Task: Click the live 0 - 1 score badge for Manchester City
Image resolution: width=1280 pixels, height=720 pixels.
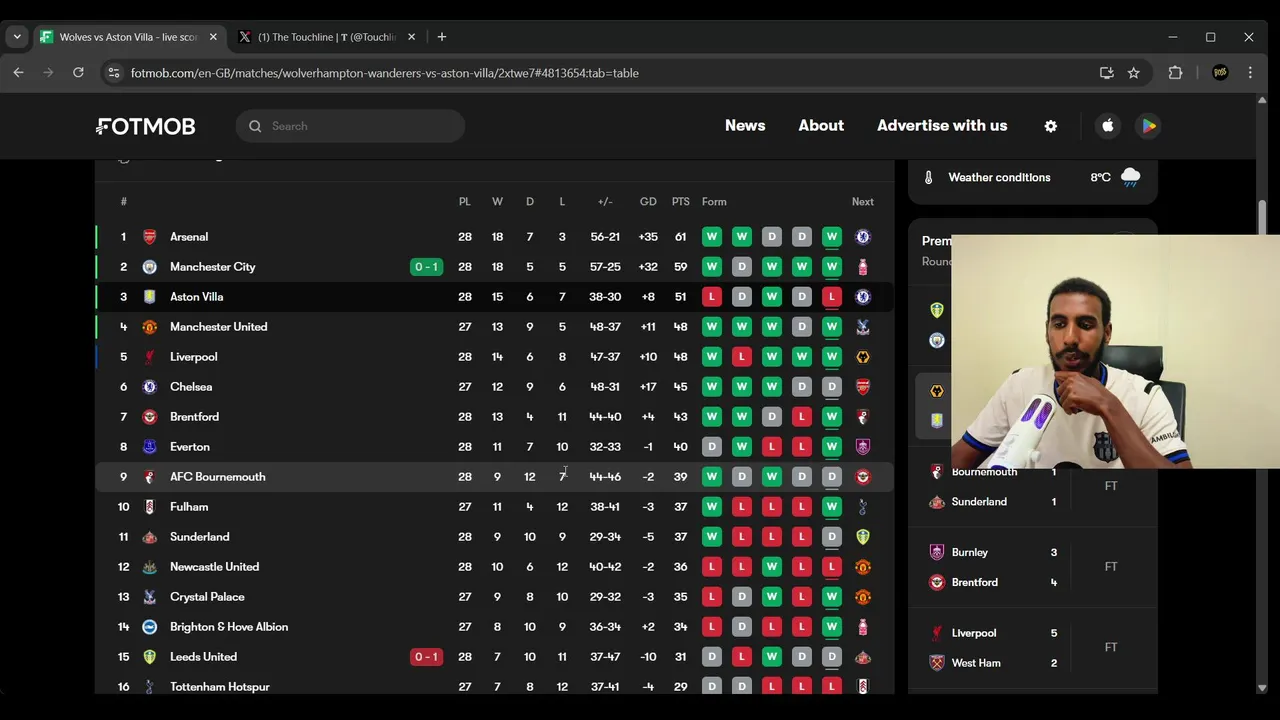Action: coord(426,267)
